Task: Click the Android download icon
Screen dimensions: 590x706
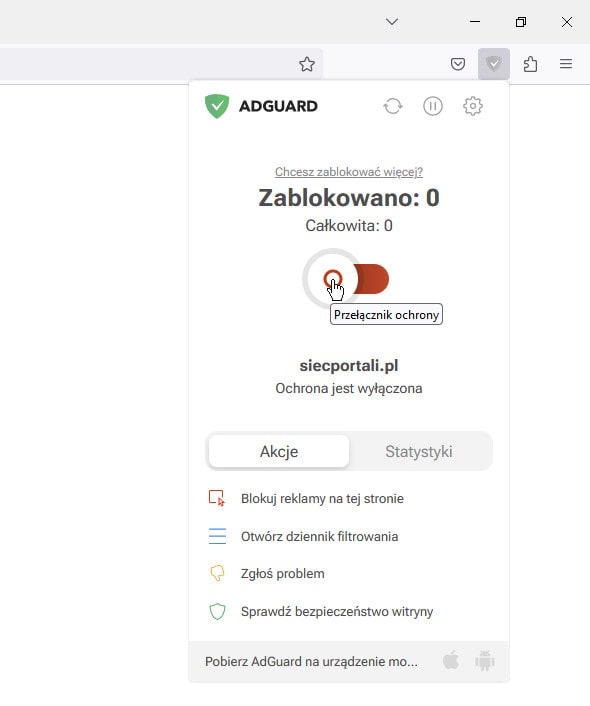Action: pyautogui.click(x=485, y=661)
